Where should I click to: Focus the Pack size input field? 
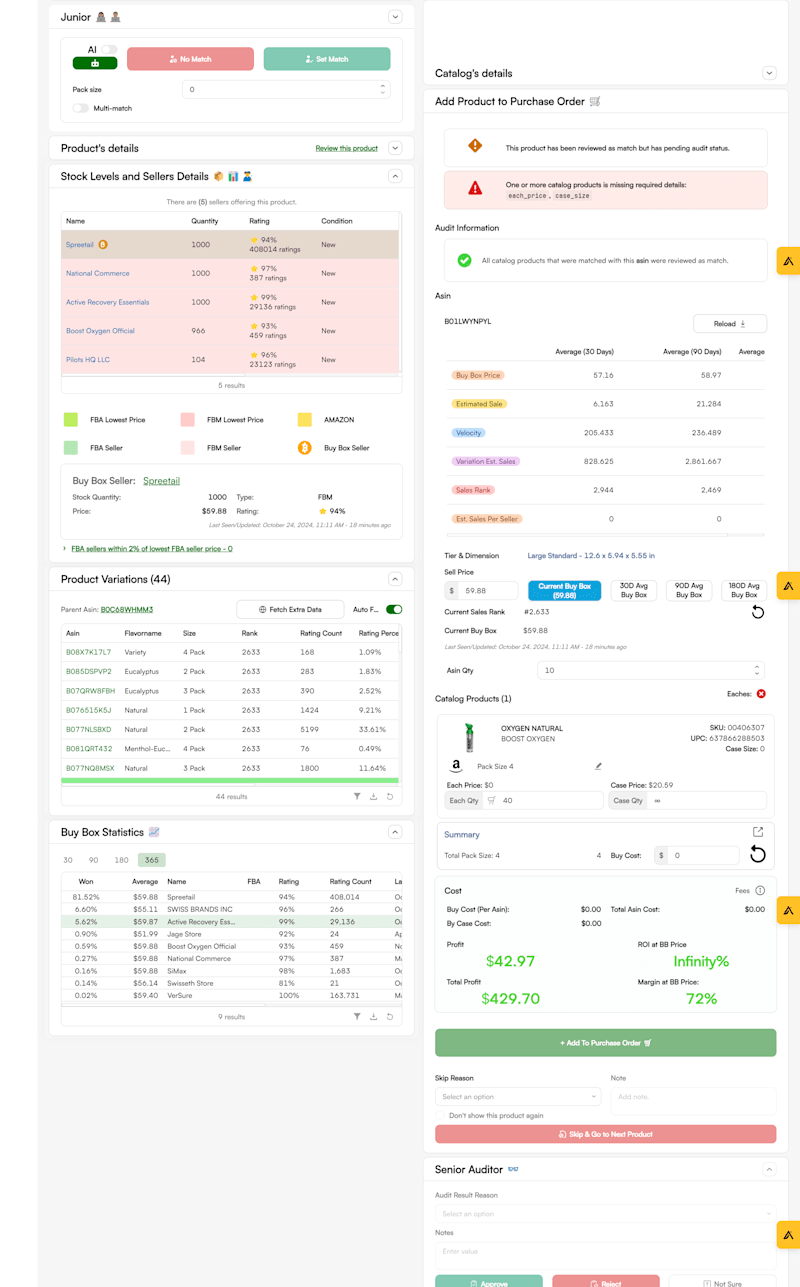(286, 89)
